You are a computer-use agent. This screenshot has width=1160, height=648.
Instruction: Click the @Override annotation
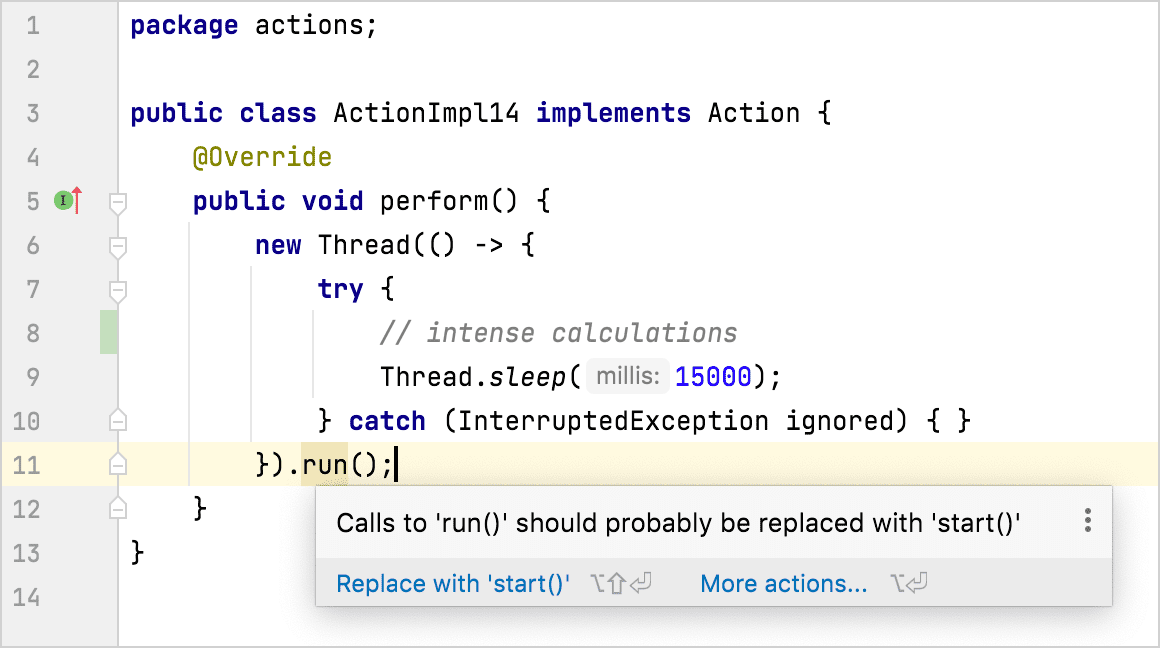262,157
